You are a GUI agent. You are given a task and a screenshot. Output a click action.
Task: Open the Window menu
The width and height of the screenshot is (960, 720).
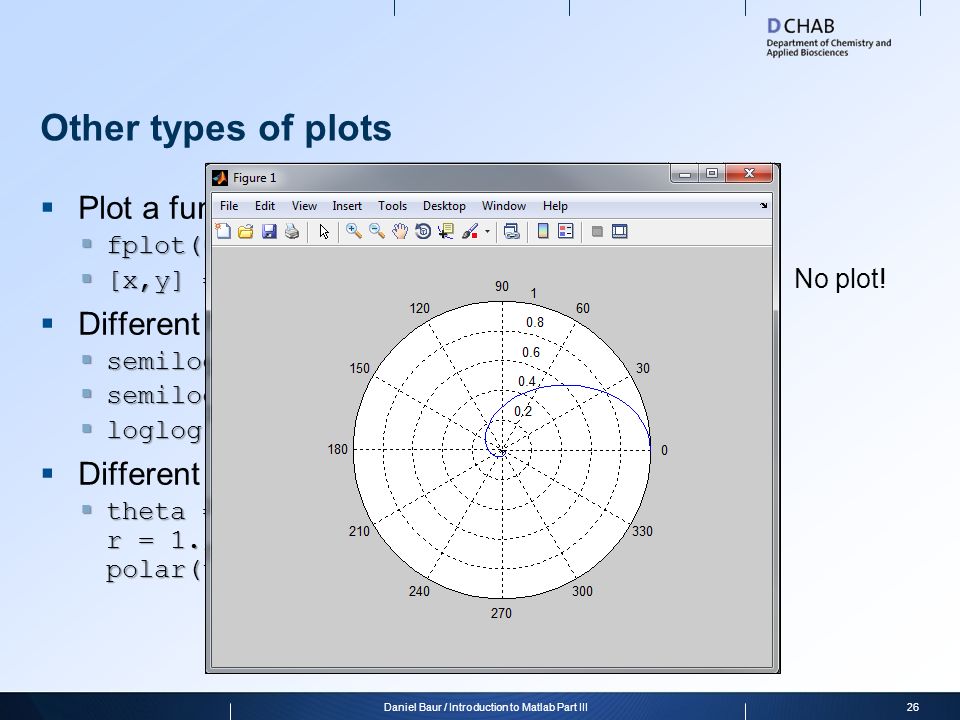503,206
